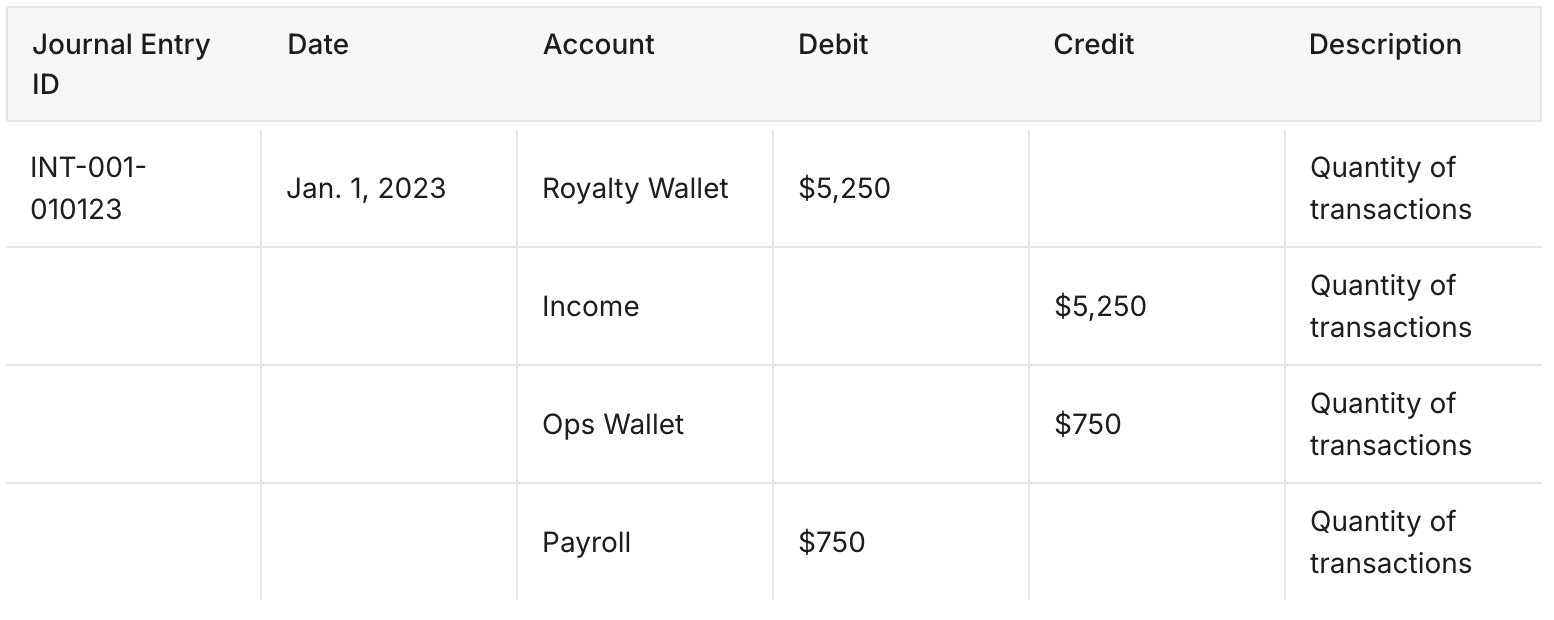Select the Income account cell
The width and height of the screenshot is (1554, 620).
pyautogui.click(x=590, y=306)
